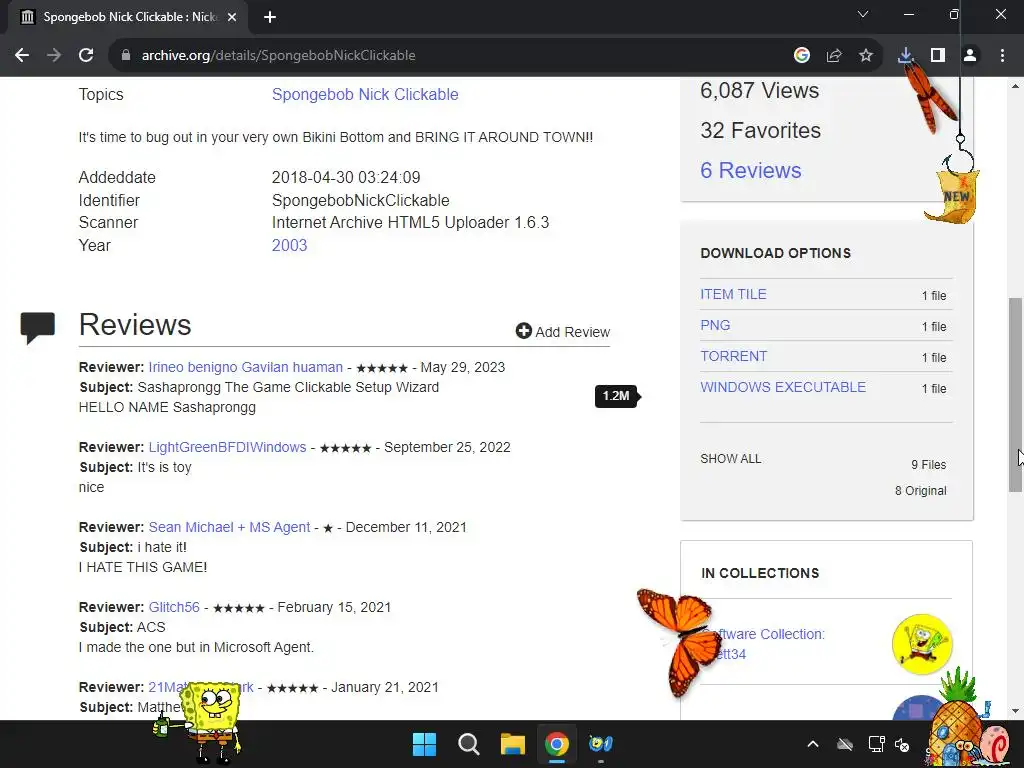This screenshot has width=1024, height=768.
Task: Click the Chrome taskbar icon
Action: click(x=556, y=744)
